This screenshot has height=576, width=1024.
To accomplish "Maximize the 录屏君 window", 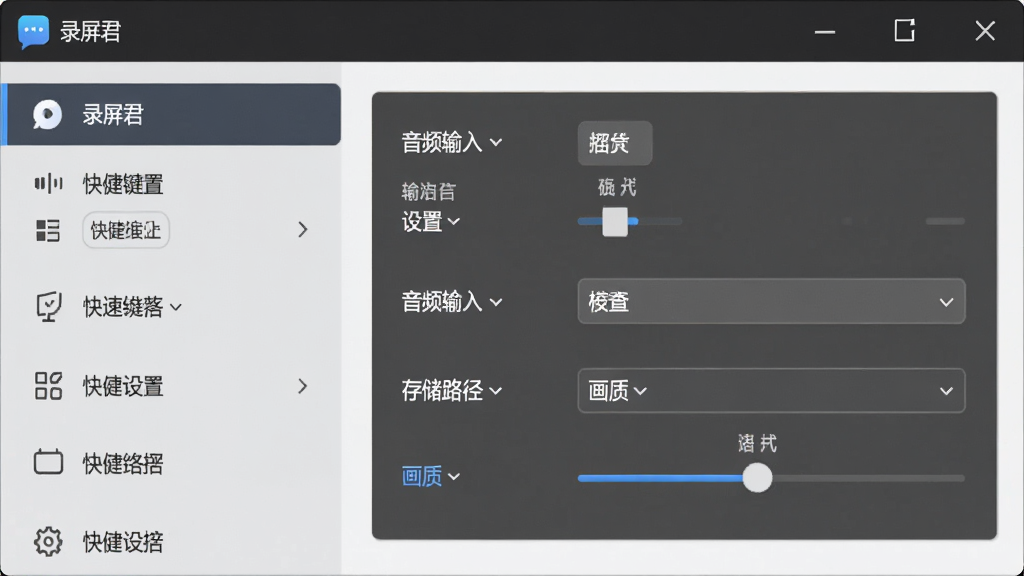I will pos(904,31).
